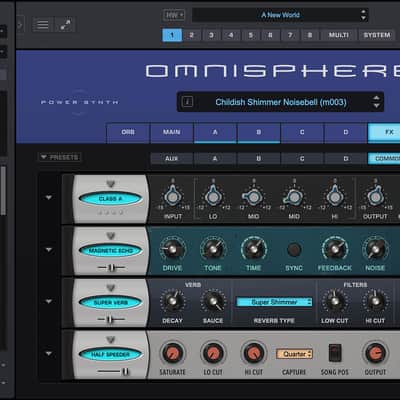This screenshot has width=400, height=400.
Task: Switch to layer D tab
Action: 346,132
